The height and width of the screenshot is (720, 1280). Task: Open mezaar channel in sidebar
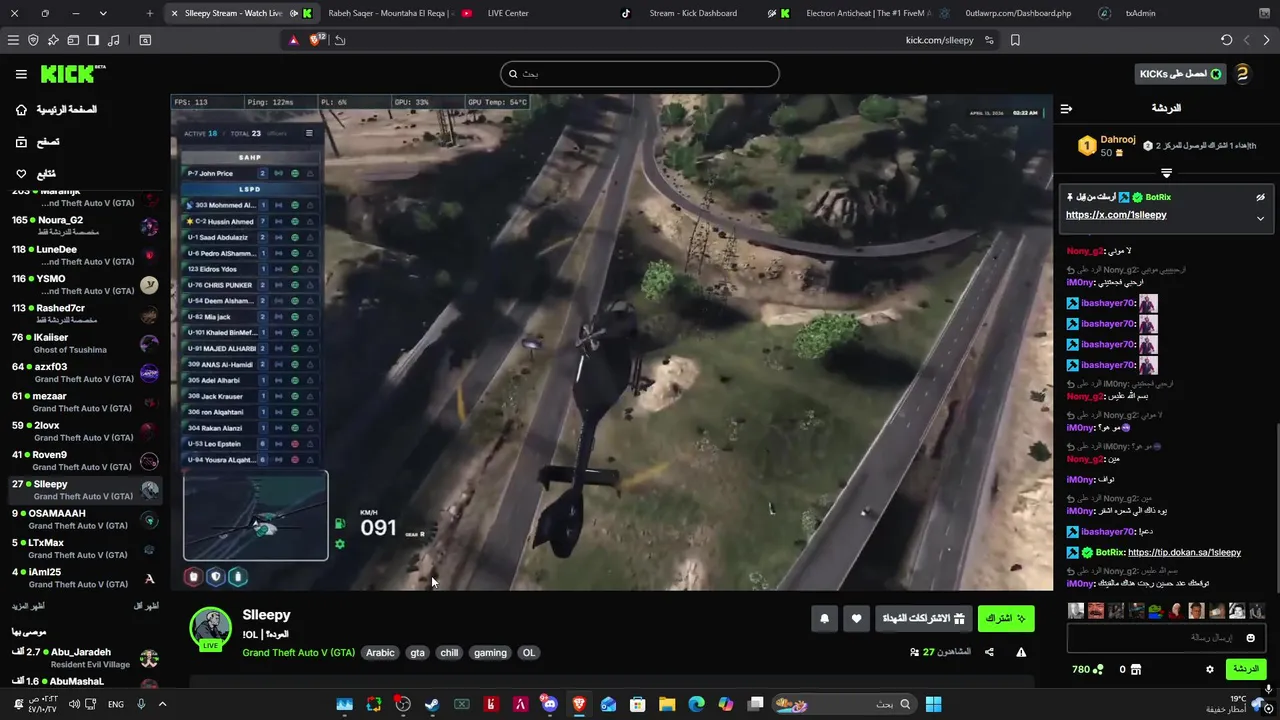[85, 402]
